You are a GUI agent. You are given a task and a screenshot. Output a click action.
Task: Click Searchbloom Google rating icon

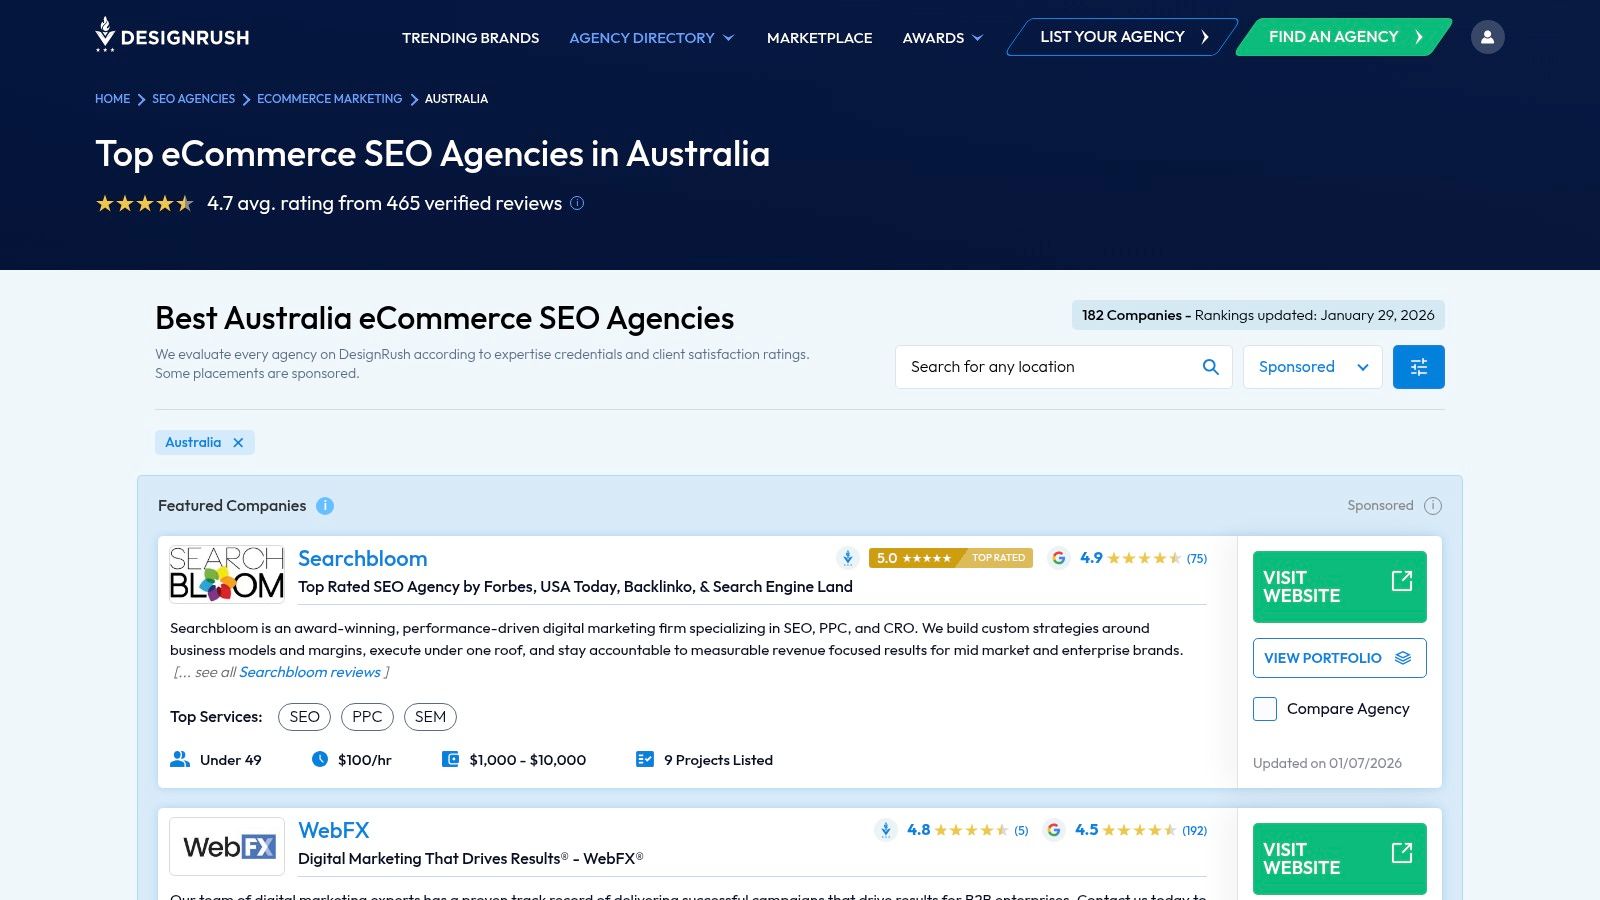tap(1059, 558)
